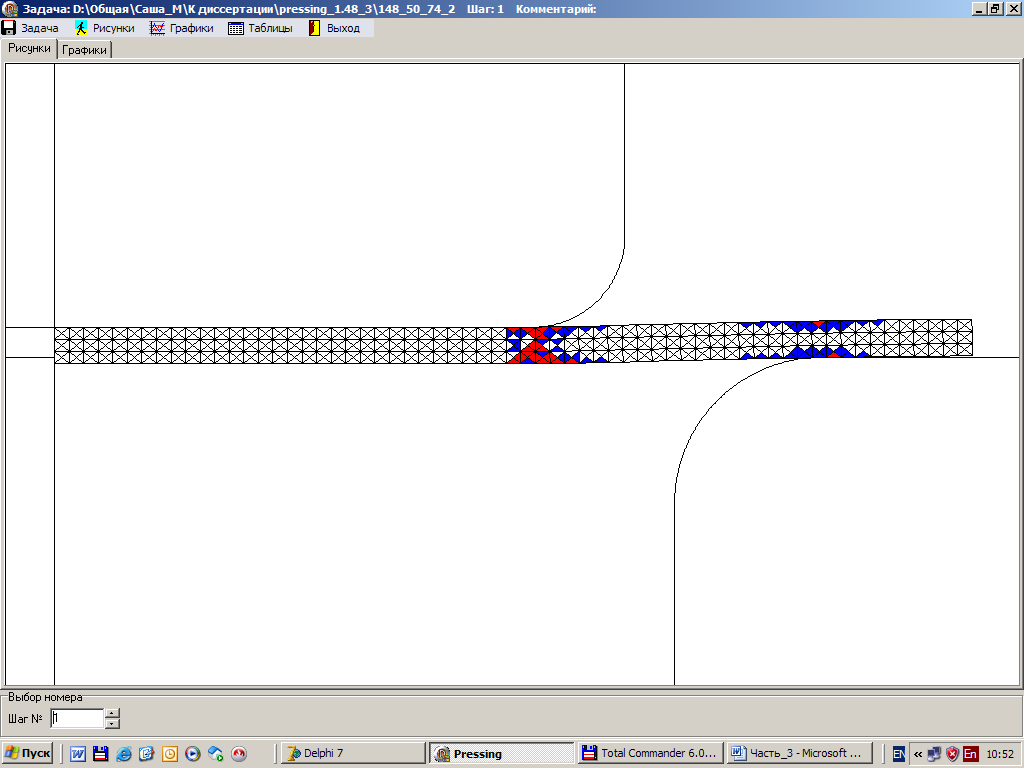Click the Выход exit menu item

point(334,28)
